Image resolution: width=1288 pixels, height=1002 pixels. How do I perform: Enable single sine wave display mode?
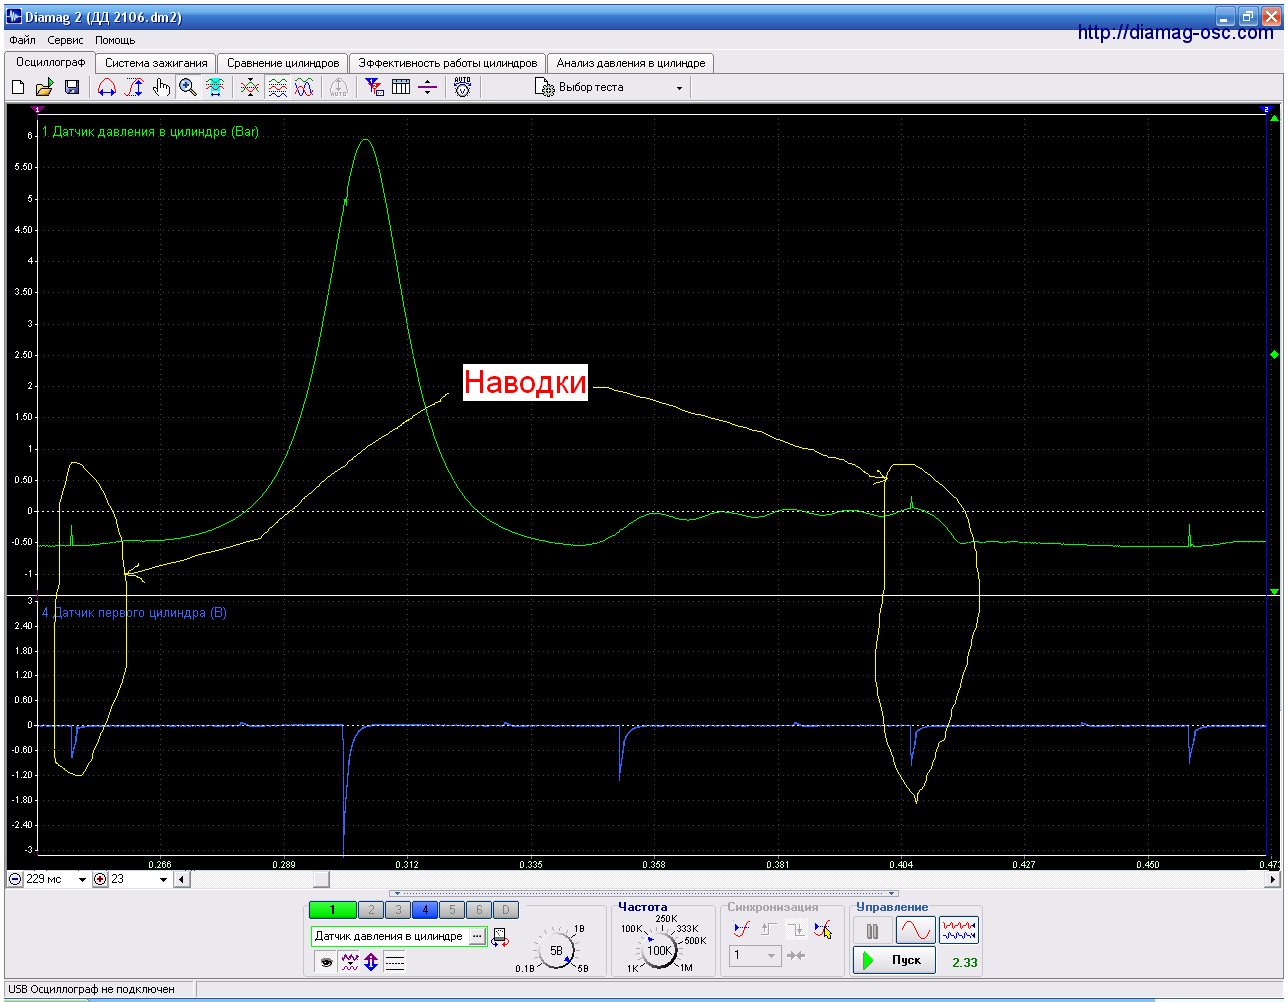point(916,931)
